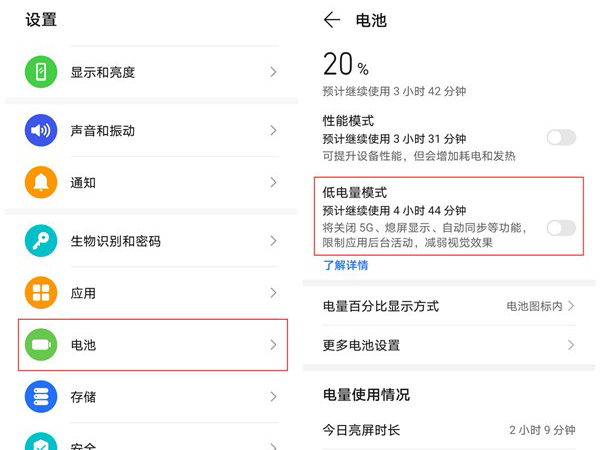Tap the back arrow on Battery page
This screenshot has height=450, width=600.
(x=332, y=20)
